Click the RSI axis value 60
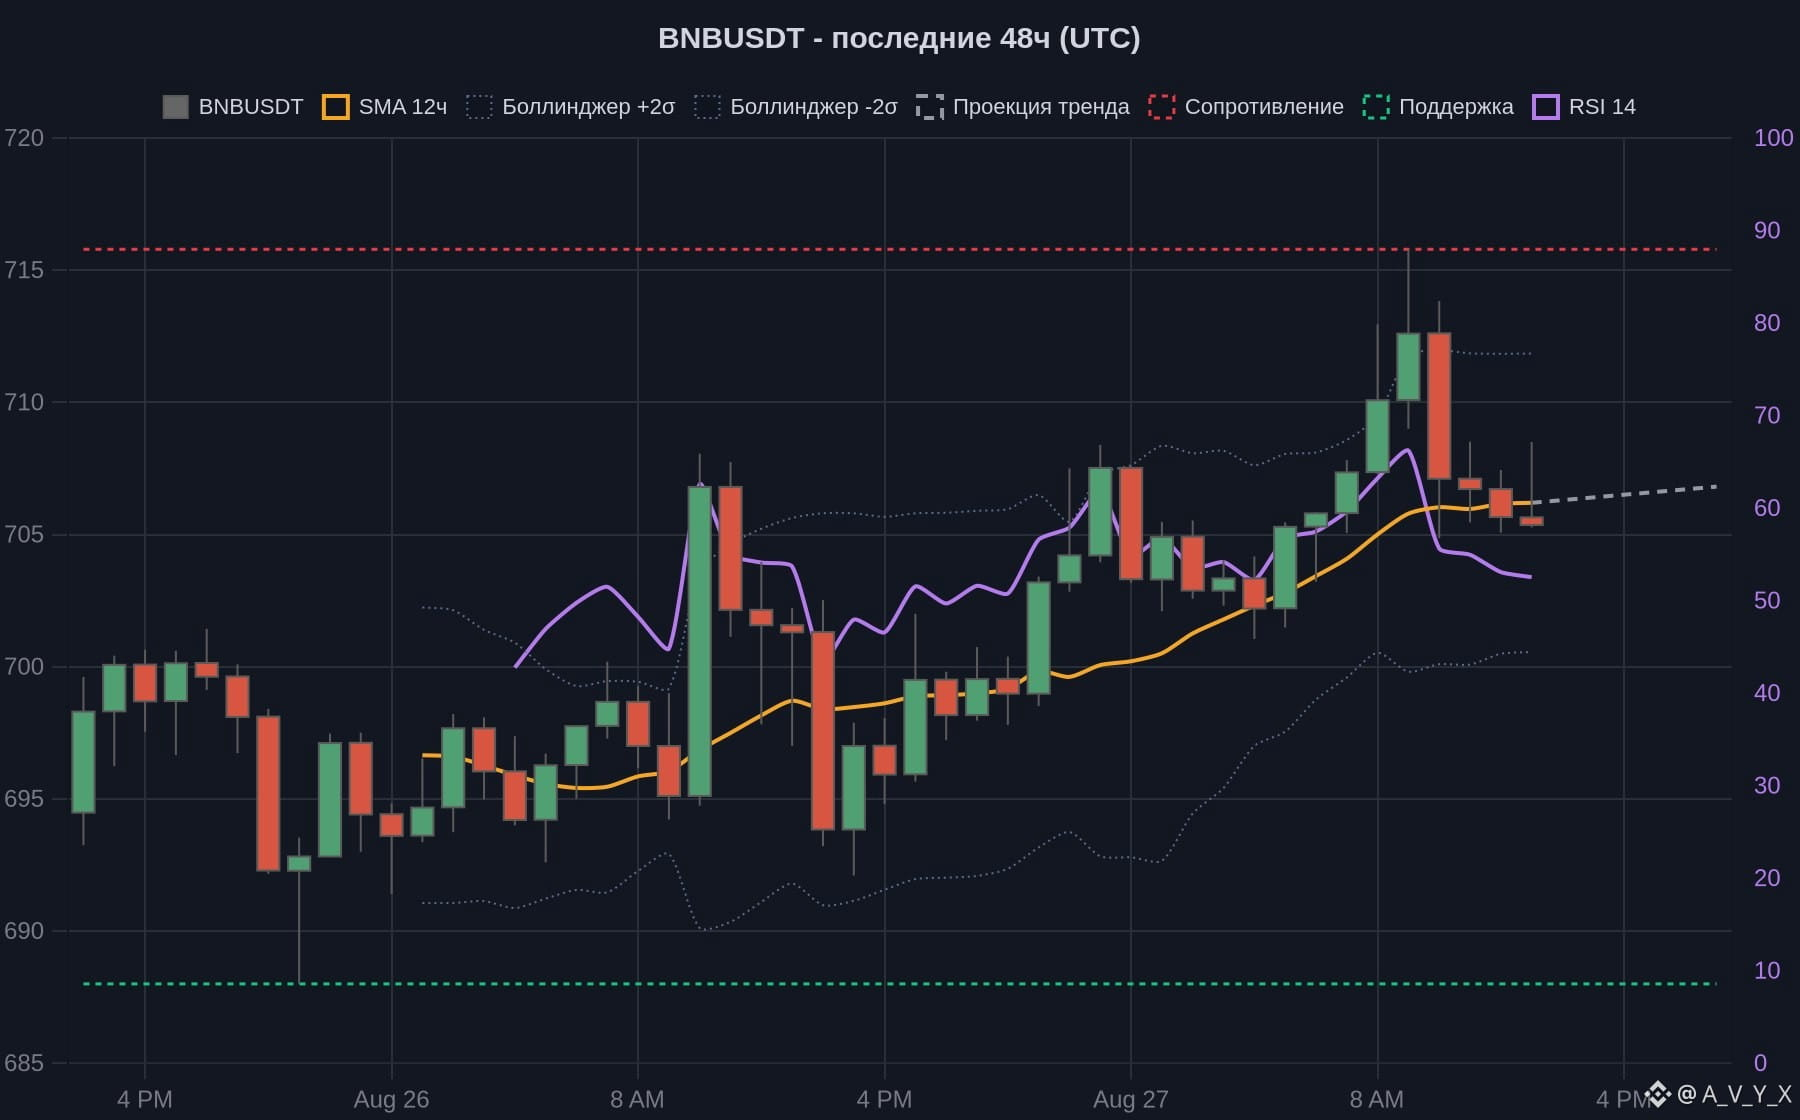Screen dimensions: 1800x1120 pyautogui.click(x=1767, y=508)
